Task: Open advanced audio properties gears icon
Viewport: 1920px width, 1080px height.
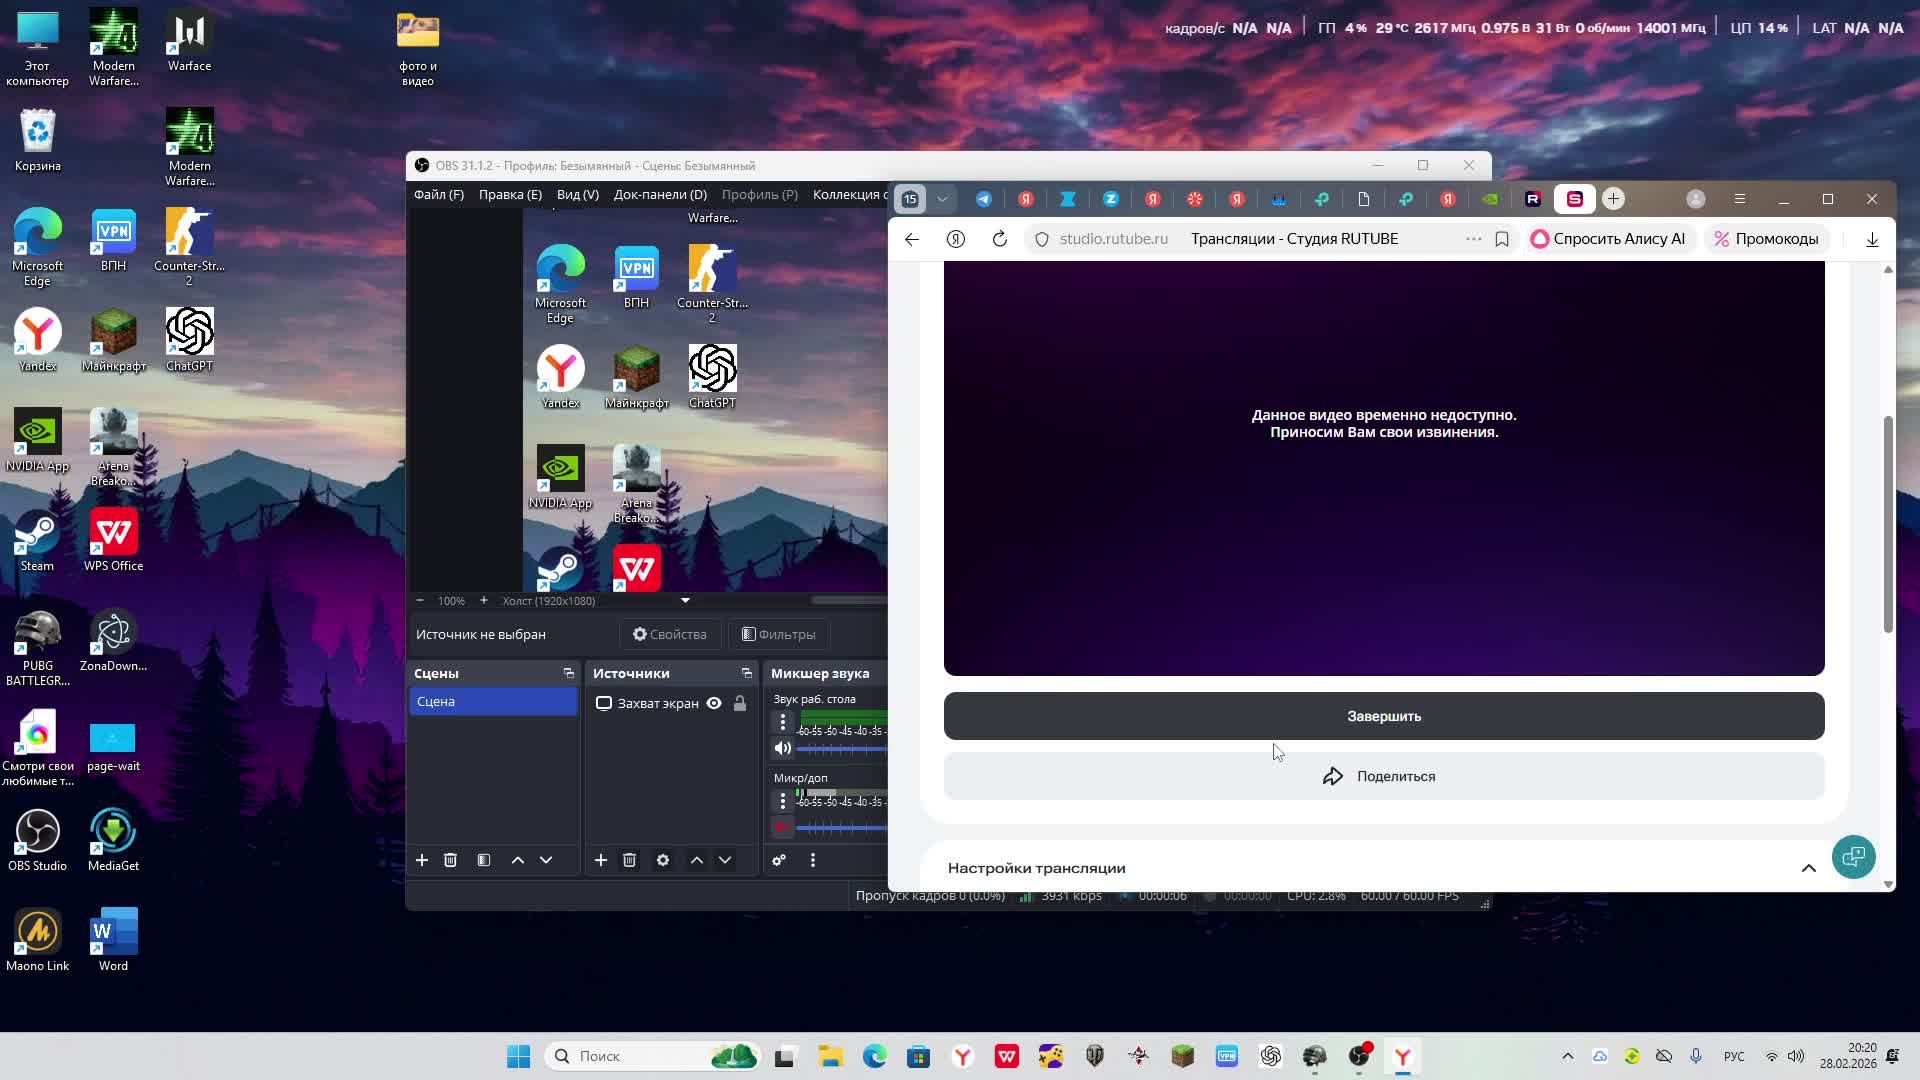Action: [779, 860]
